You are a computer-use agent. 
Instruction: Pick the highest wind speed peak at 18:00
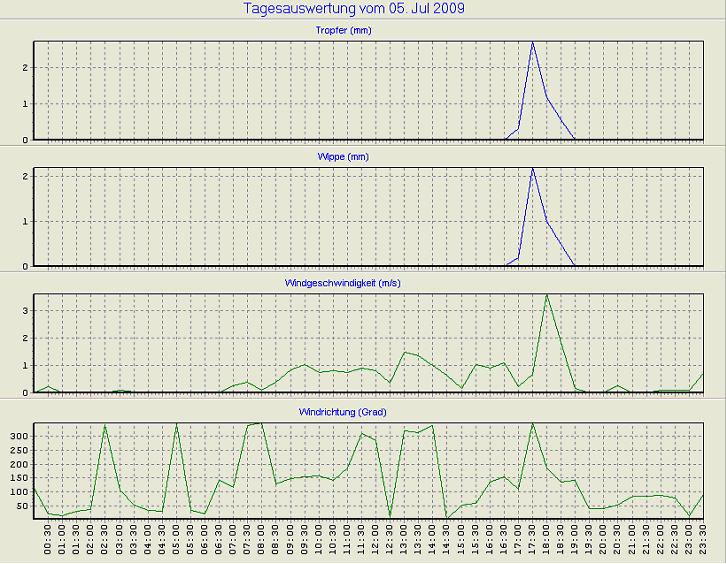[x=546, y=295]
